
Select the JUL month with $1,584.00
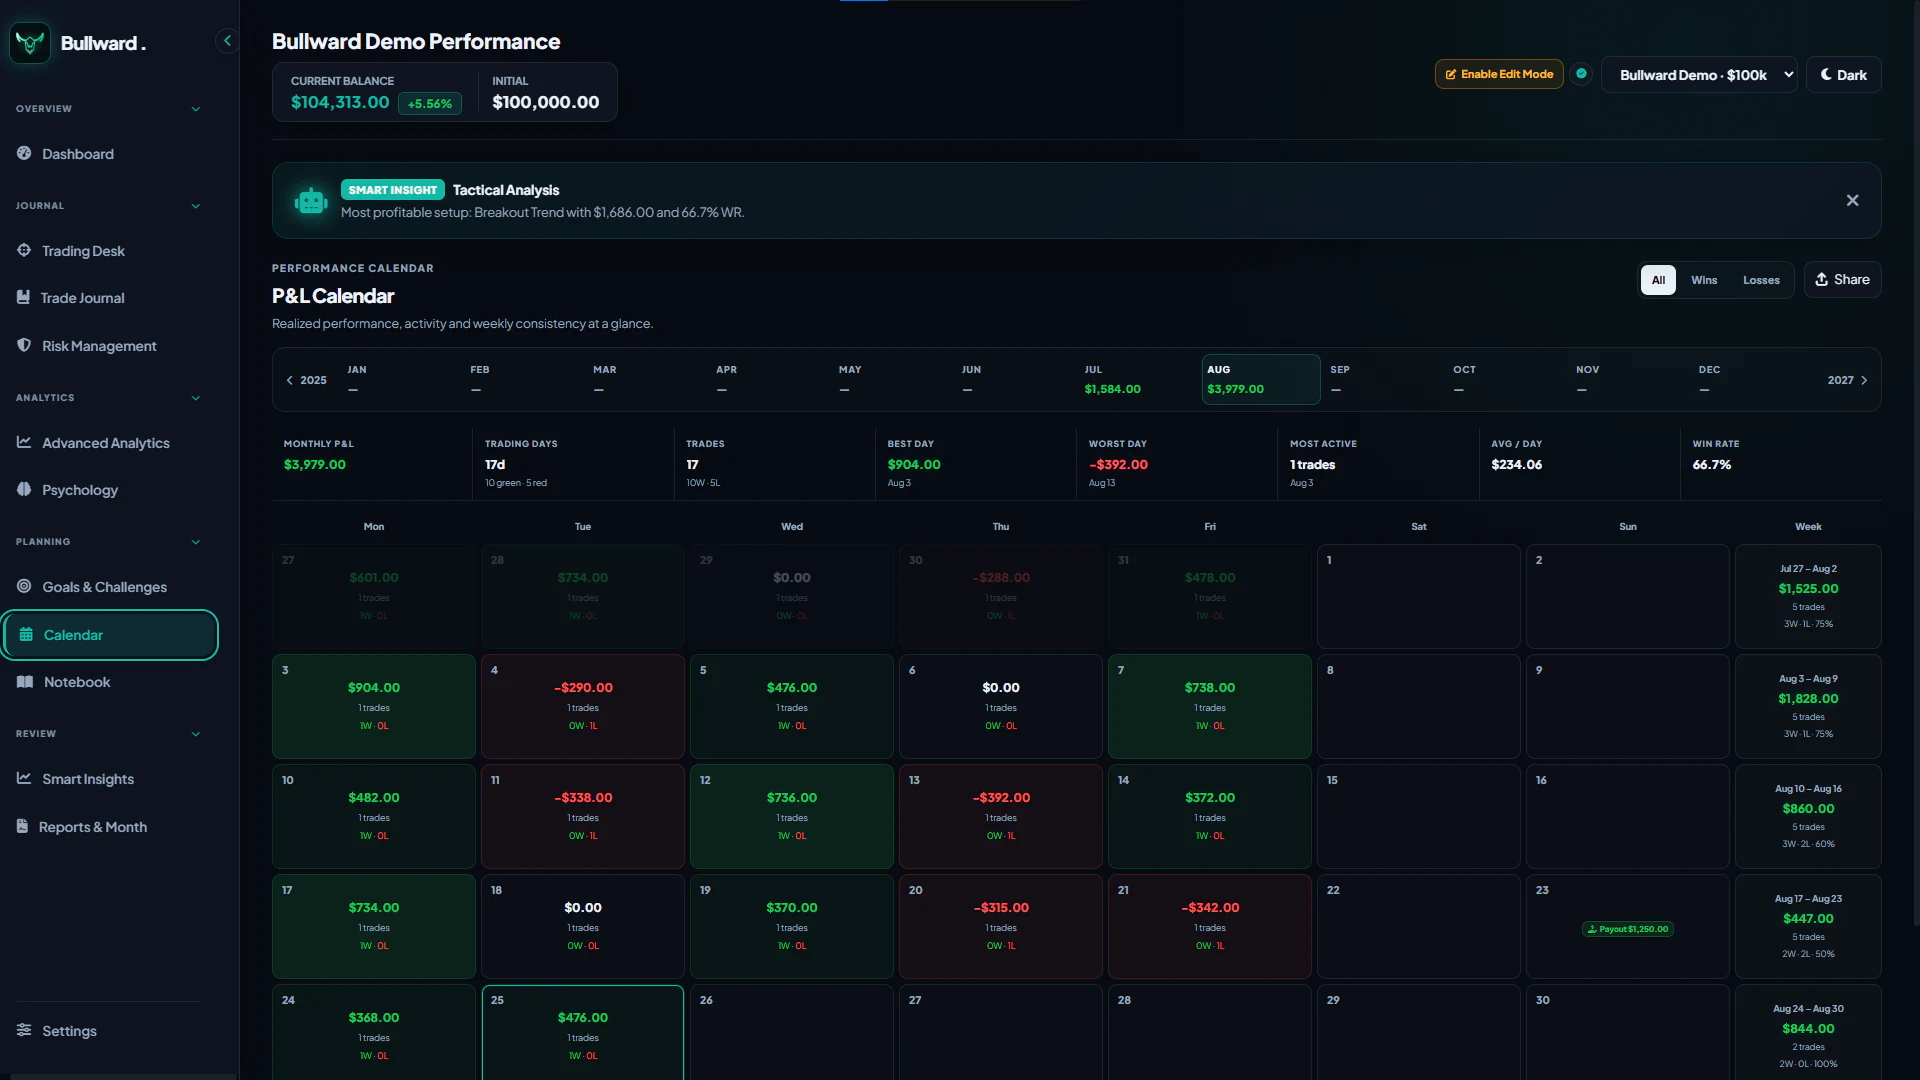pyautogui.click(x=1140, y=380)
